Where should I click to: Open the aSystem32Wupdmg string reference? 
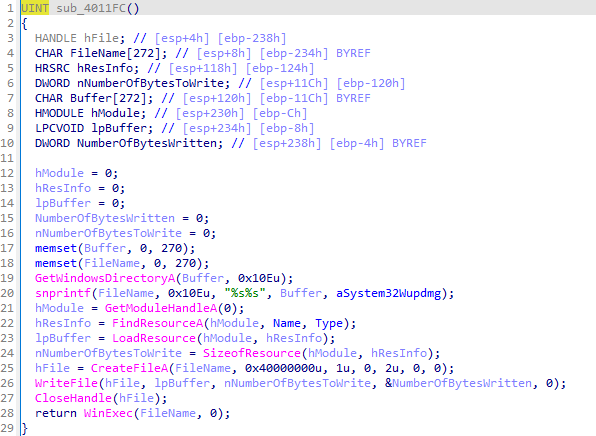pyautogui.click(x=388, y=293)
